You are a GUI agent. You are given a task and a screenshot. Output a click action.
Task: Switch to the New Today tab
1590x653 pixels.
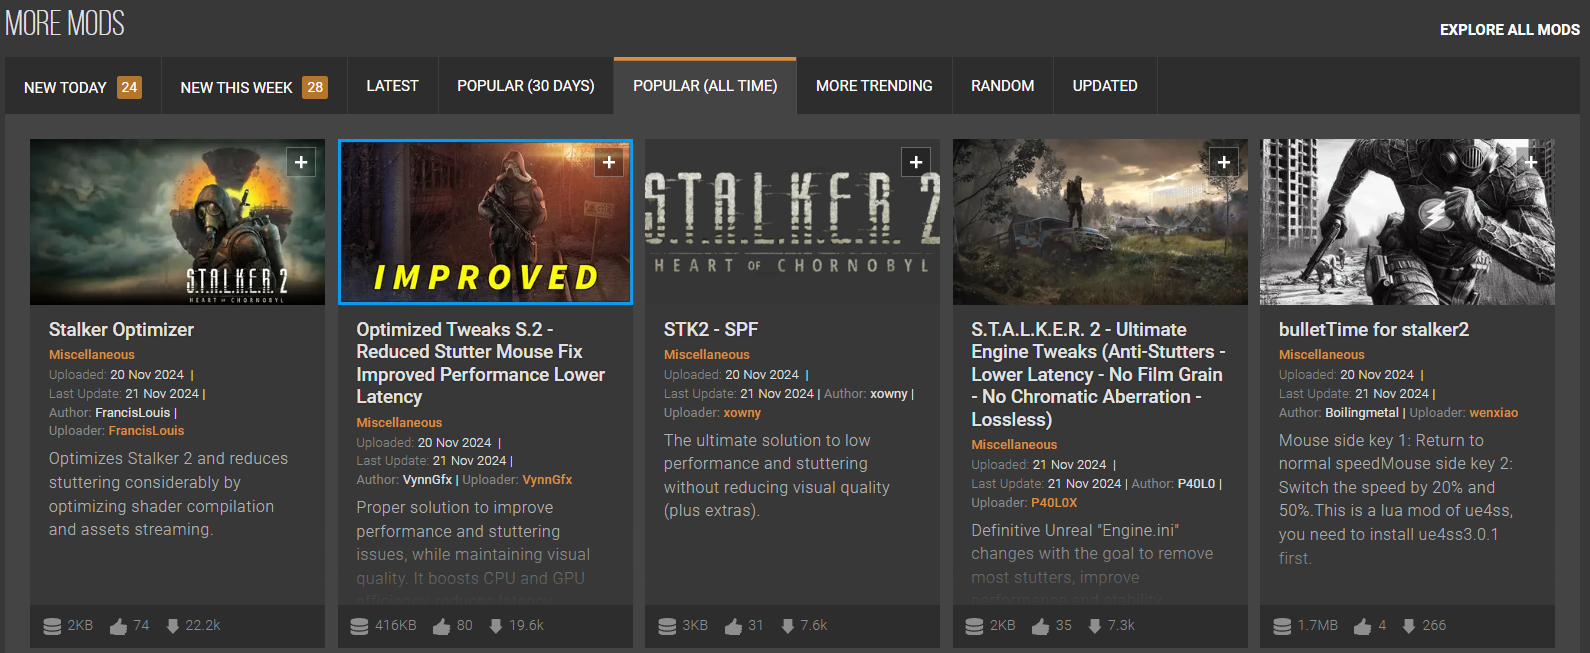(82, 87)
